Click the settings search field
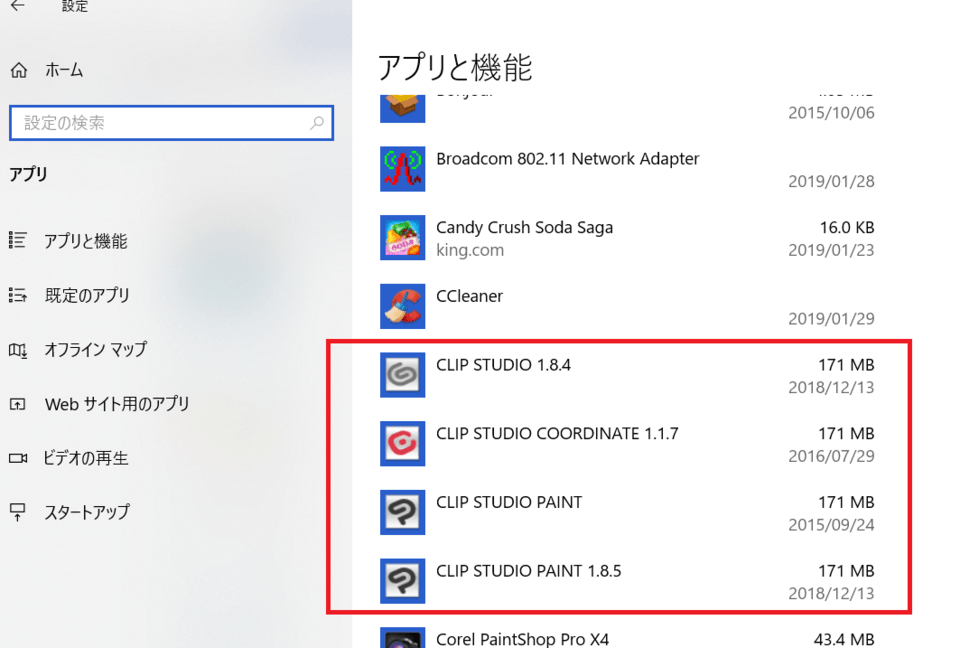Image resolution: width=960 pixels, height=648 pixels. click(160, 123)
